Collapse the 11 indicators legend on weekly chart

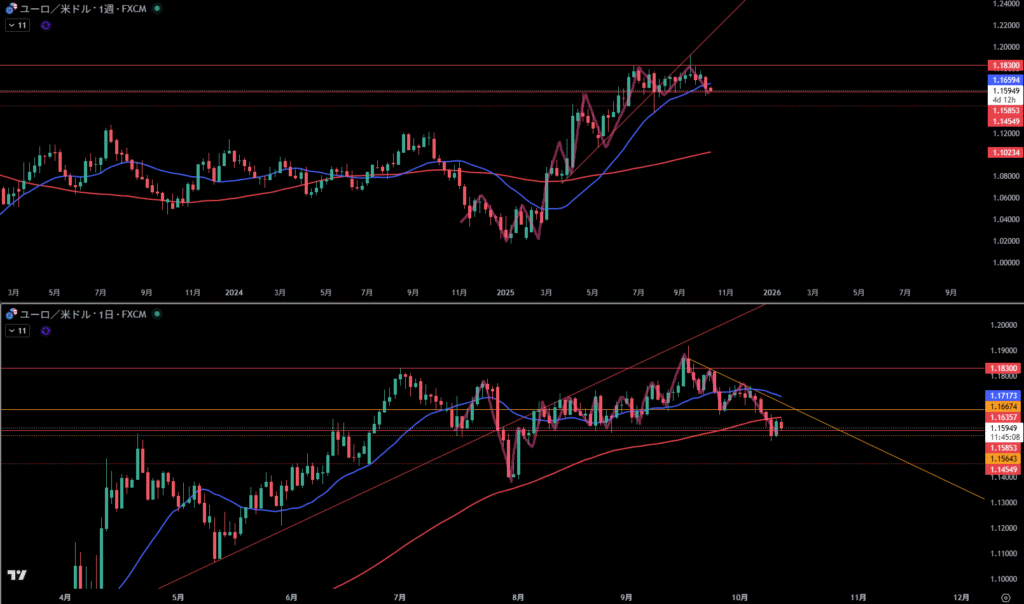17,25
